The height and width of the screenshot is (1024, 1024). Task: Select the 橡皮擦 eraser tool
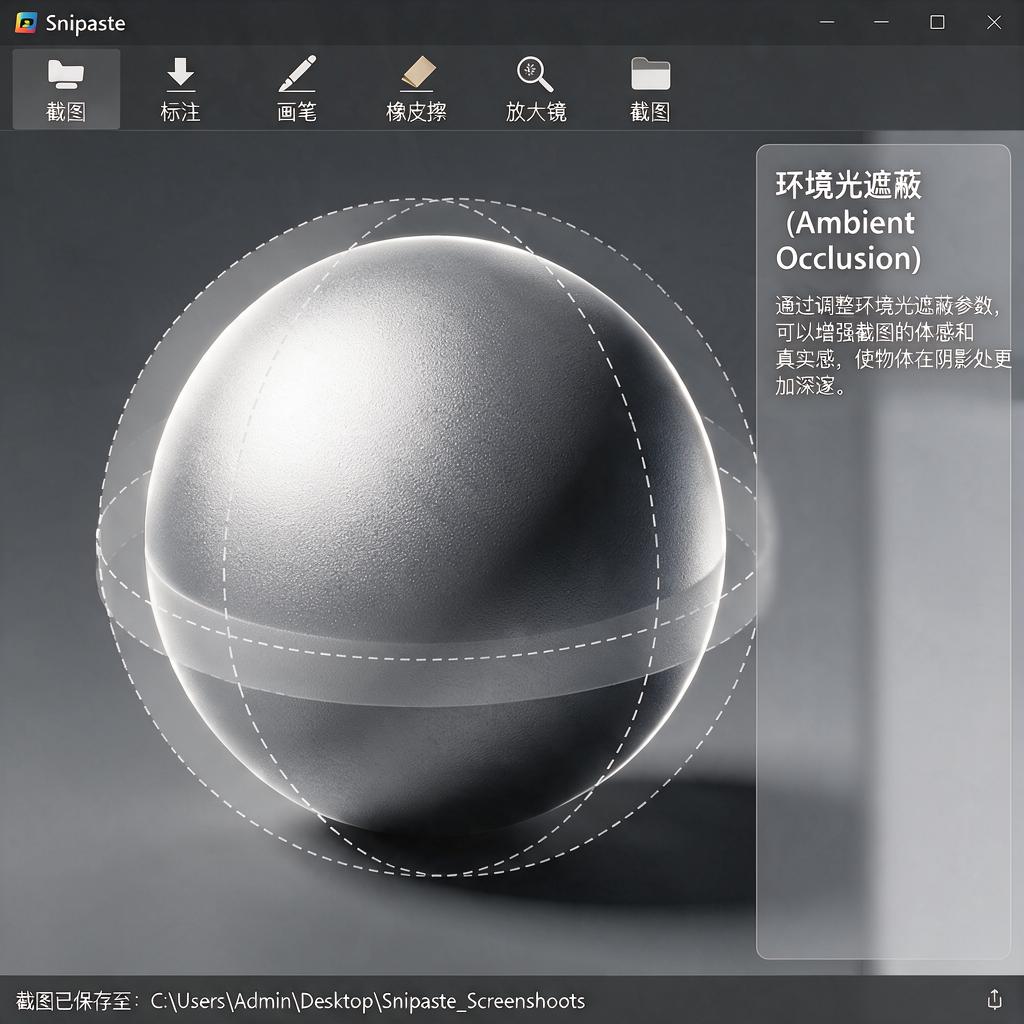[417, 89]
